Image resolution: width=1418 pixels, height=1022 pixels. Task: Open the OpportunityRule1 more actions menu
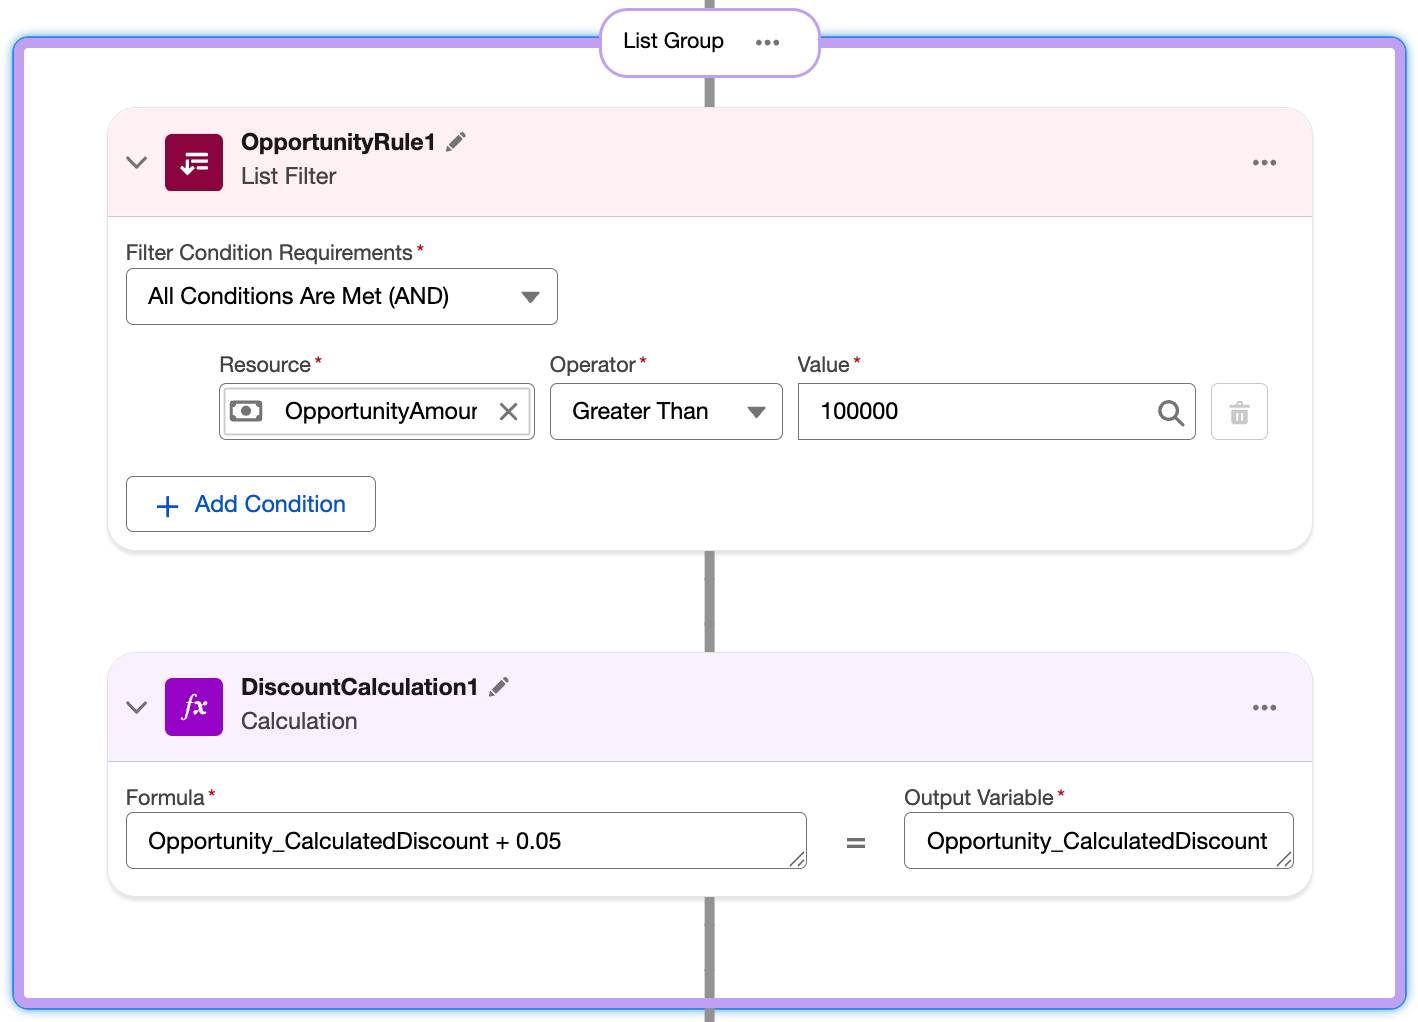(x=1264, y=162)
